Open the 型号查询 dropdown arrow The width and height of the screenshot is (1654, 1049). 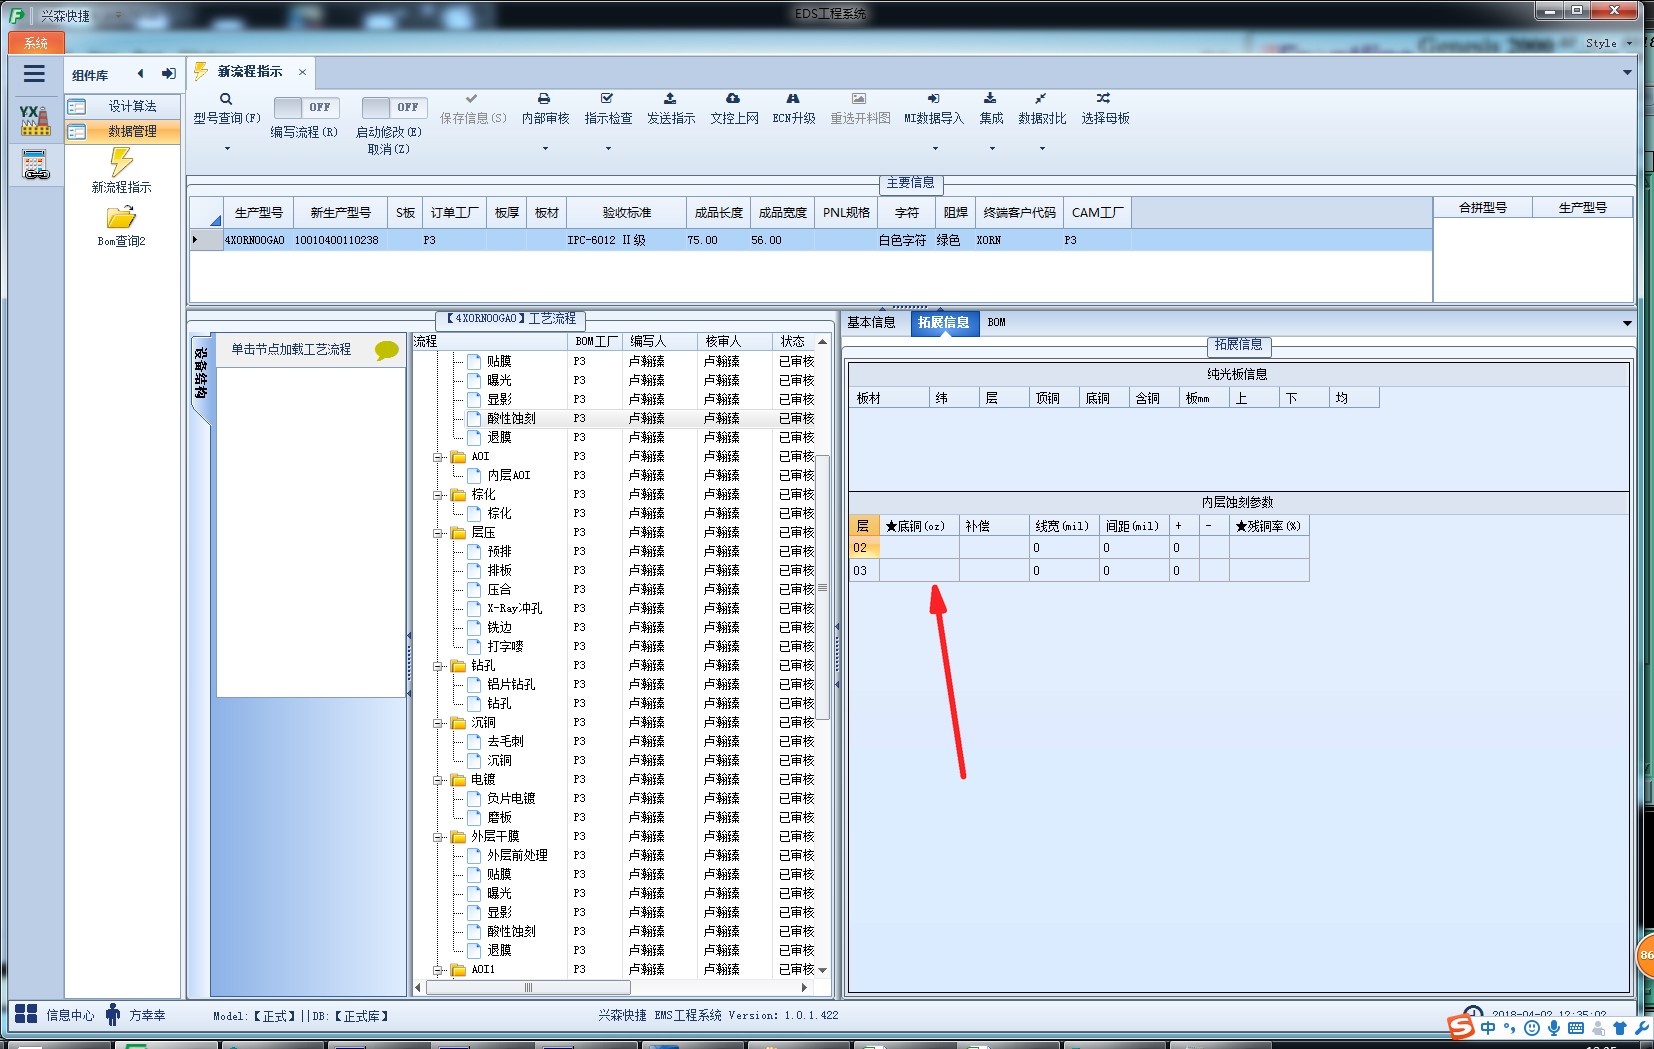pos(227,149)
